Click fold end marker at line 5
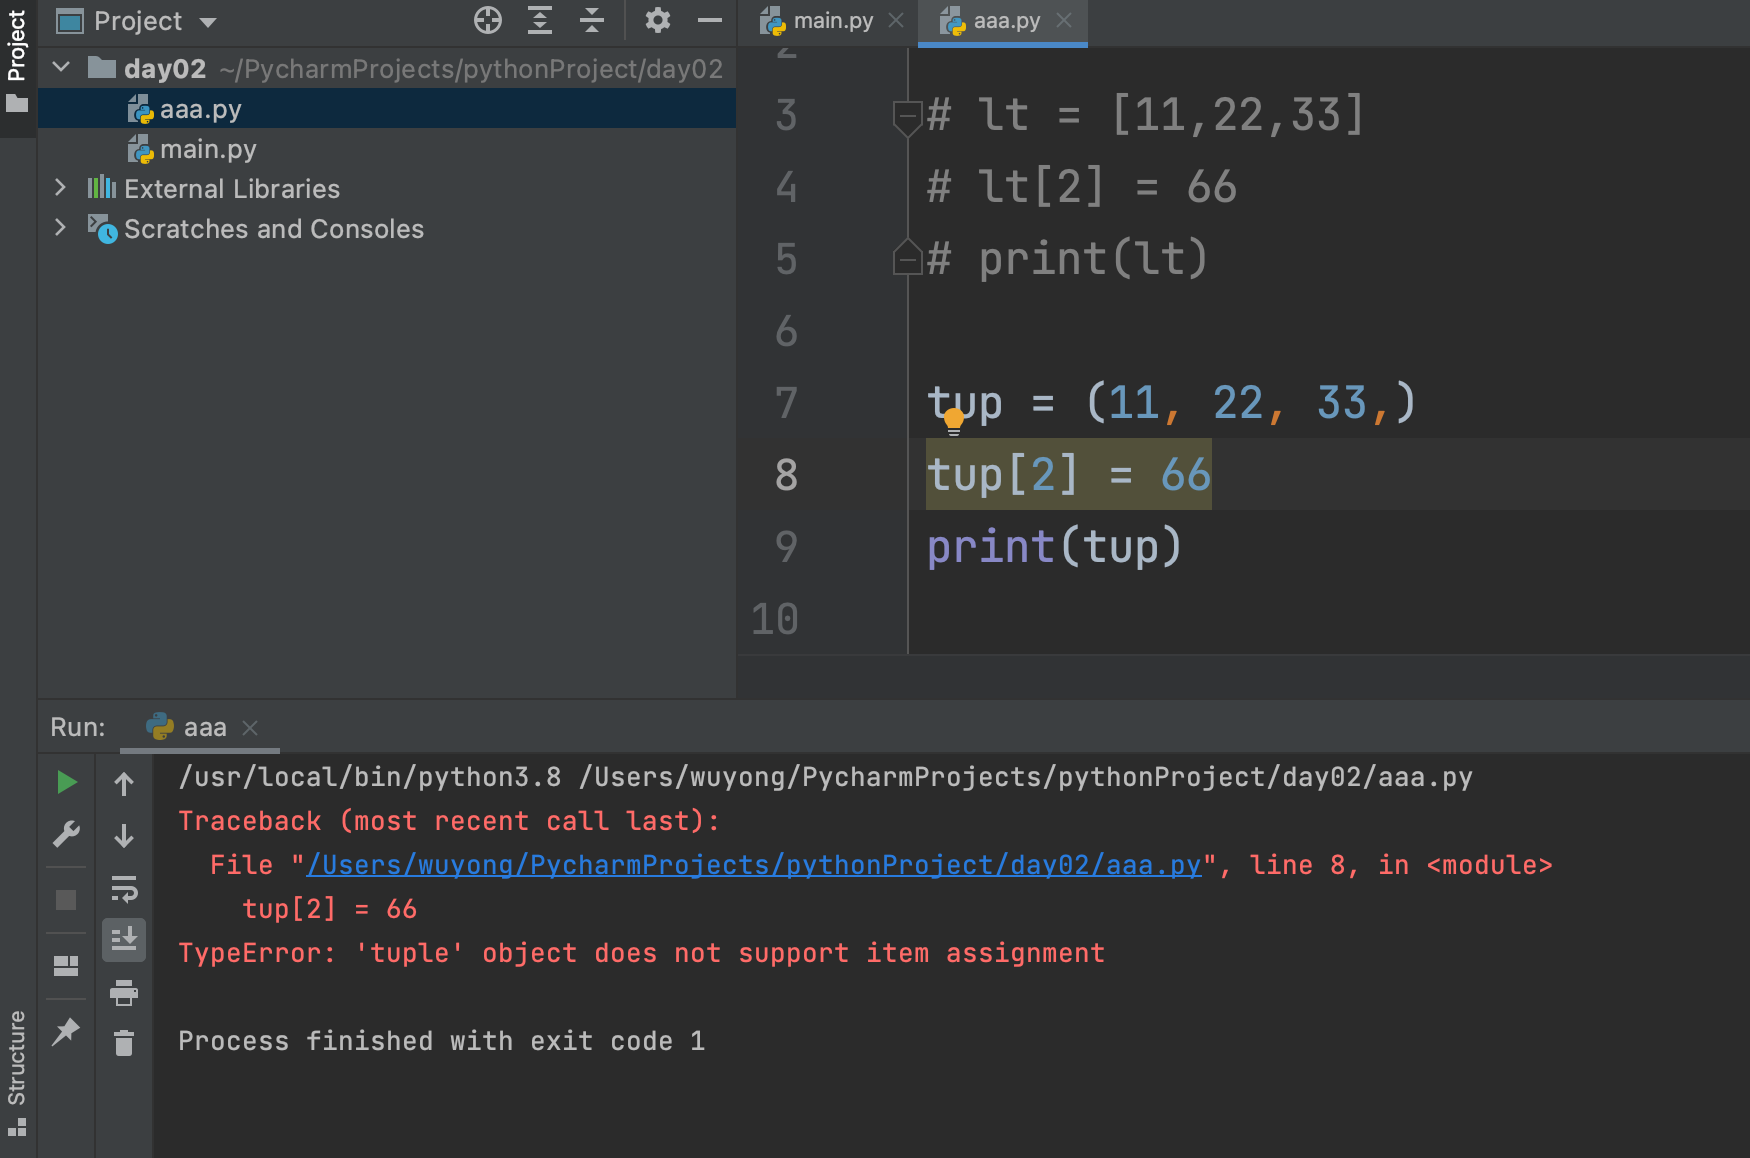This screenshot has width=1750, height=1158. (x=907, y=257)
